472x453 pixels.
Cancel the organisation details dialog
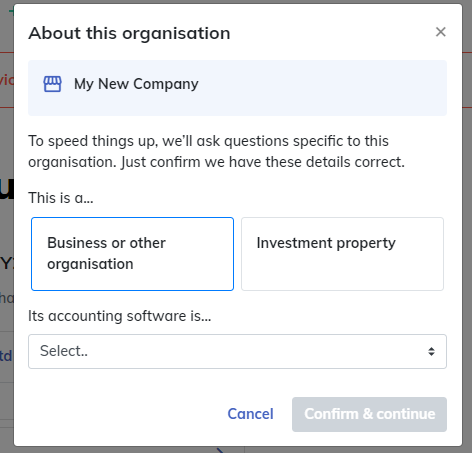[250, 414]
